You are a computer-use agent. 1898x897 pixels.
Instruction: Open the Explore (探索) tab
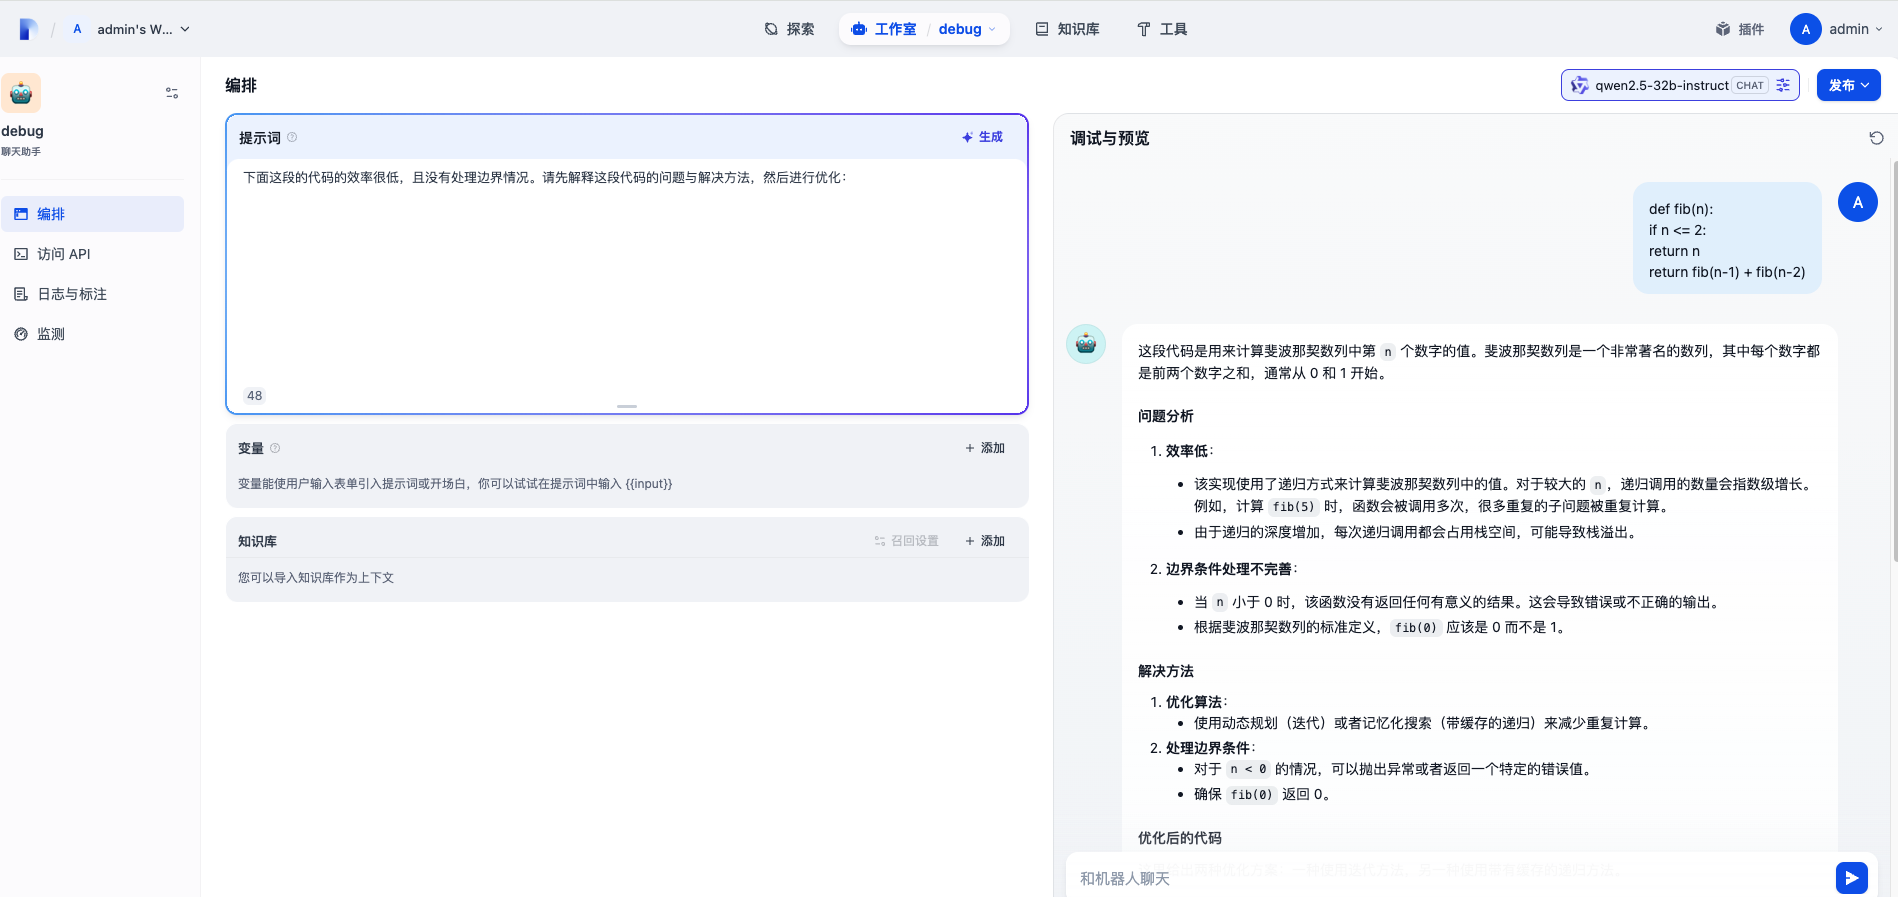point(789,29)
